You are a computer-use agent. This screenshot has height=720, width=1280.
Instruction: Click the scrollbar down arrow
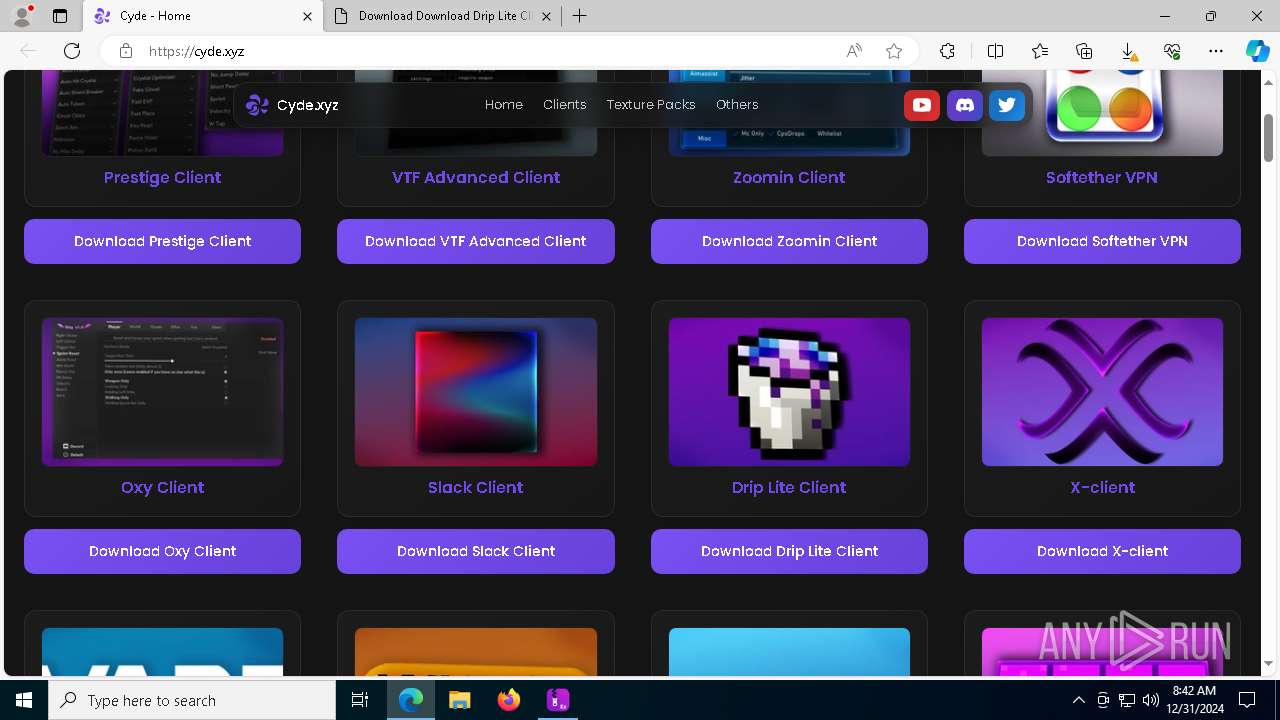point(1268,663)
